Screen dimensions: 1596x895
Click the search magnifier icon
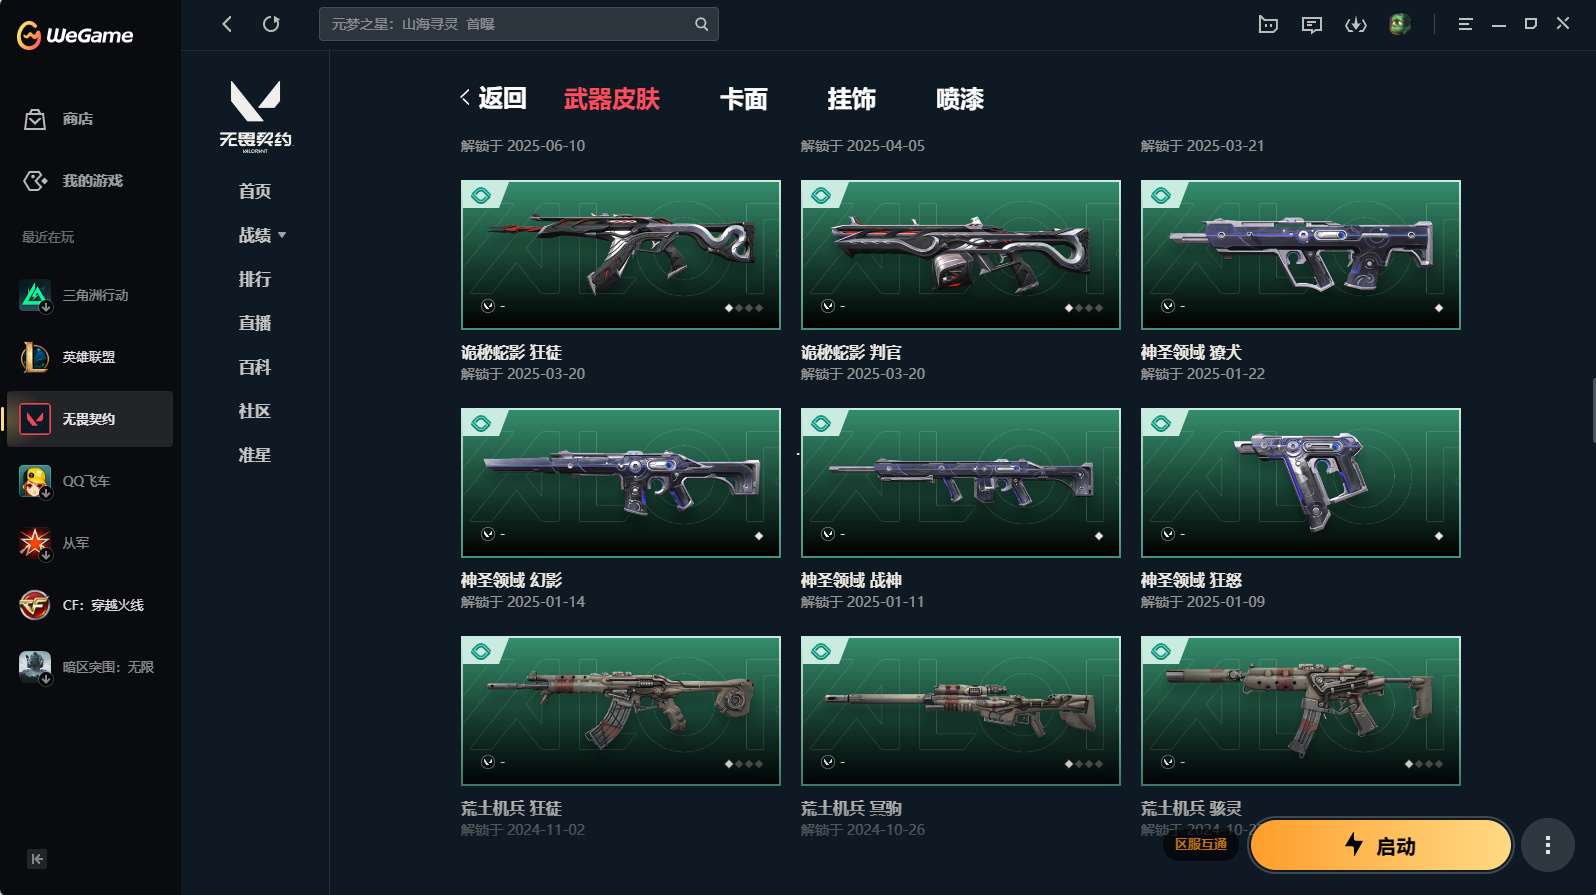[x=702, y=24]
